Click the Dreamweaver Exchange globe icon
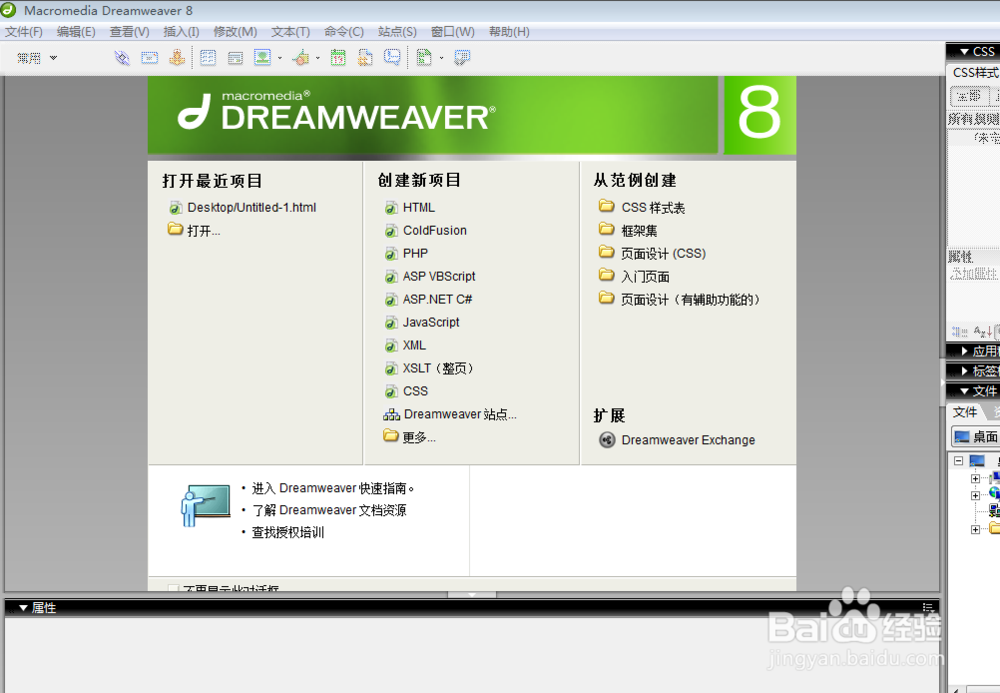This screenshot has height=693, width=1000. [x=607, y=440]
